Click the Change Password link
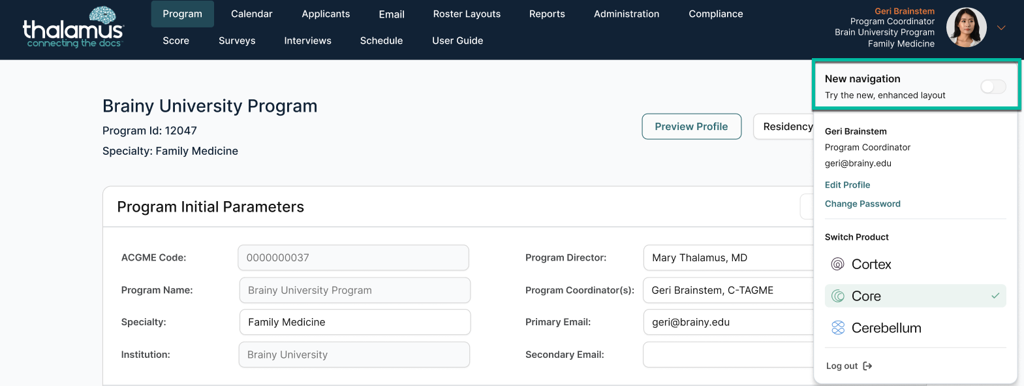This screenshot has height=386, width=1024. pyautogui.click(x=862, y=204)
